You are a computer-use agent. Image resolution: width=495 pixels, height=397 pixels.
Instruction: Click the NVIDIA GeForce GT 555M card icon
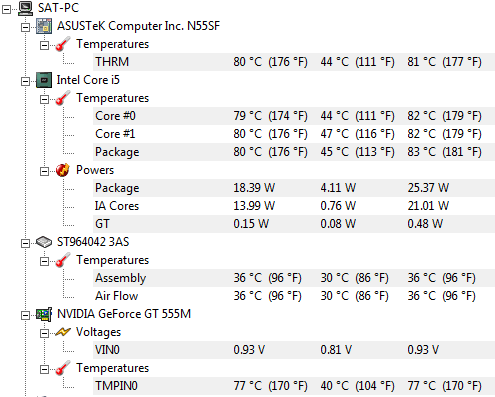[44, 314]
